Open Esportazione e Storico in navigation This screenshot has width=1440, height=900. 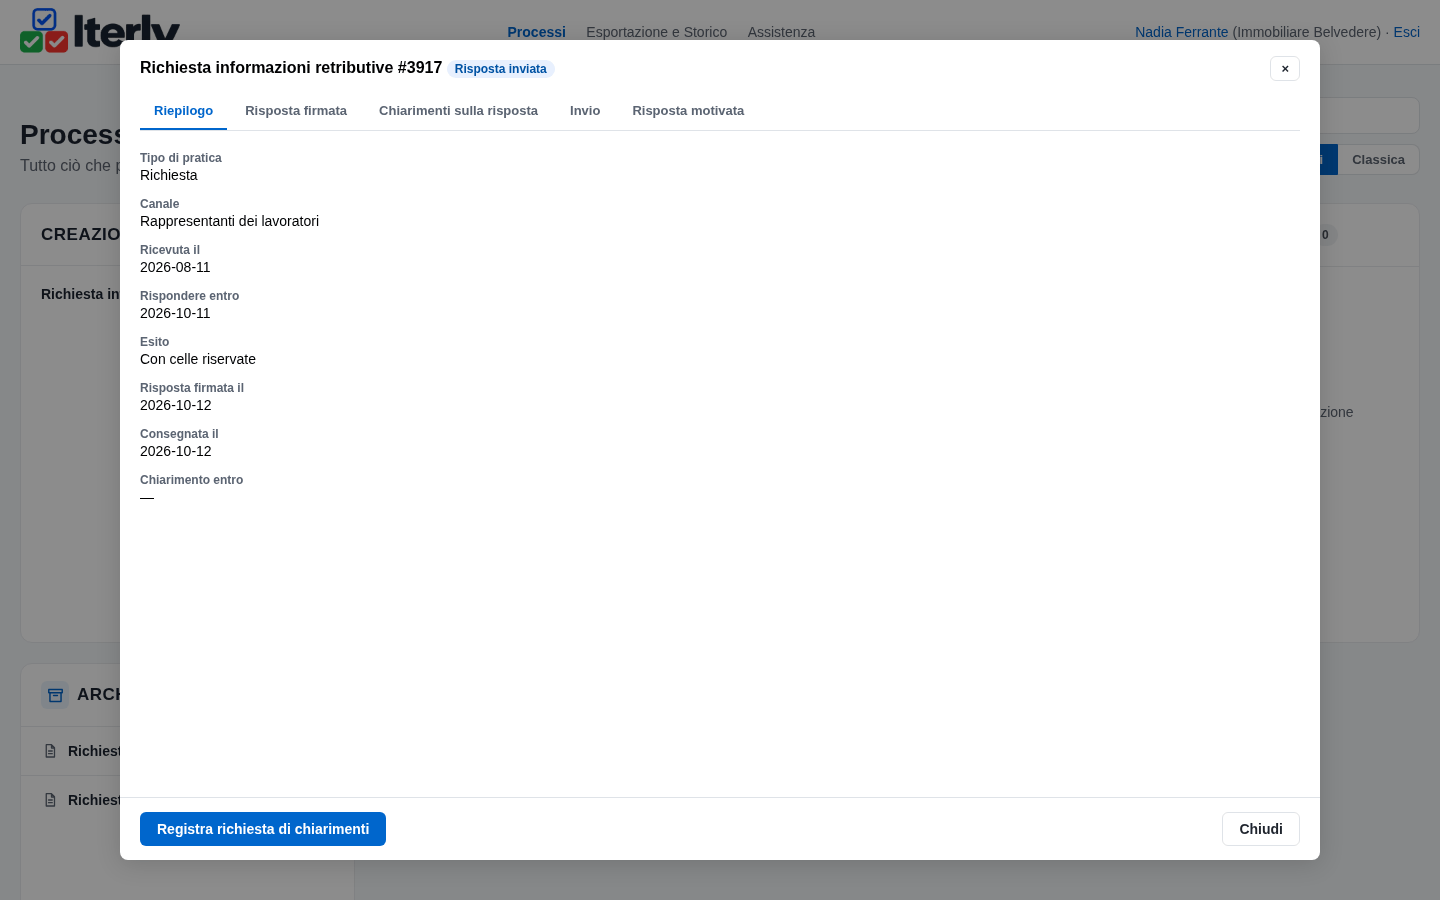656,32
